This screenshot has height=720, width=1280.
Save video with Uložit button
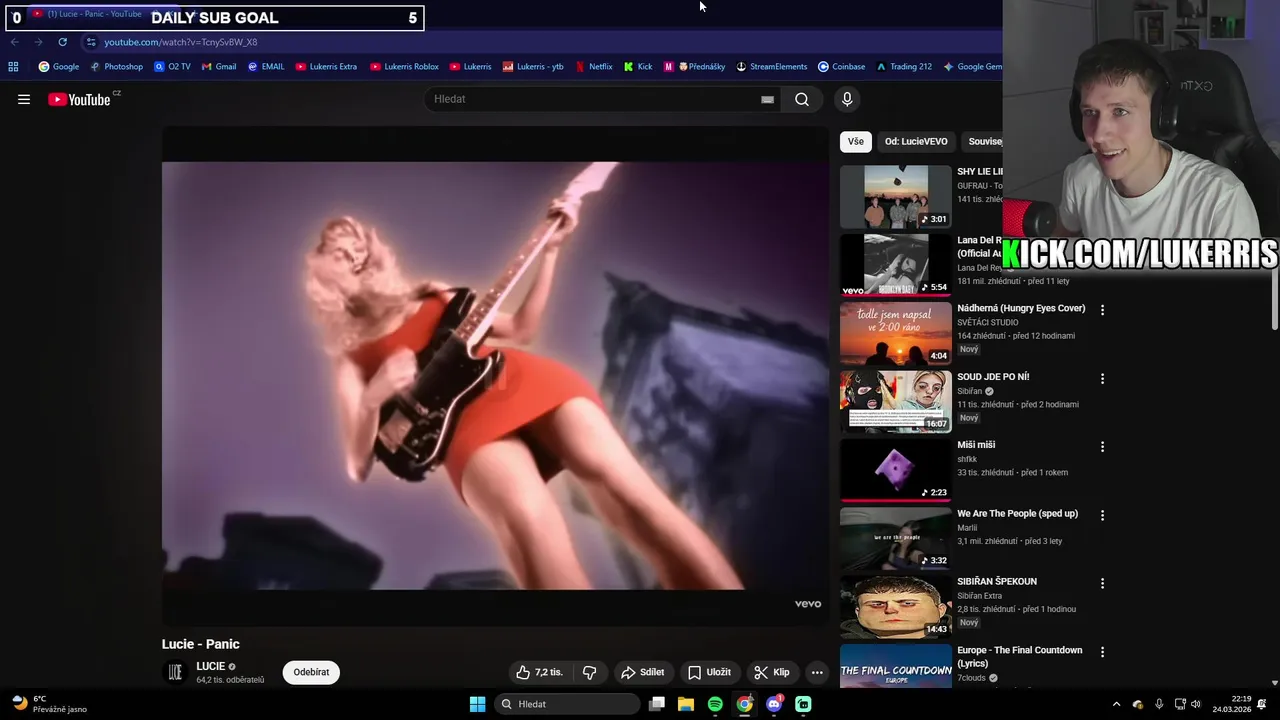(709, 672)
